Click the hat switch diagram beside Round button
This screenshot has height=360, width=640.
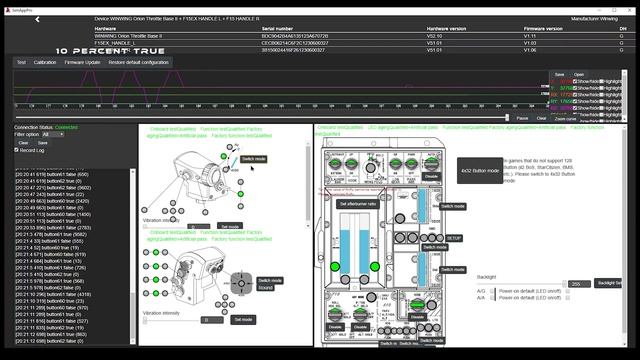(241, 283)
